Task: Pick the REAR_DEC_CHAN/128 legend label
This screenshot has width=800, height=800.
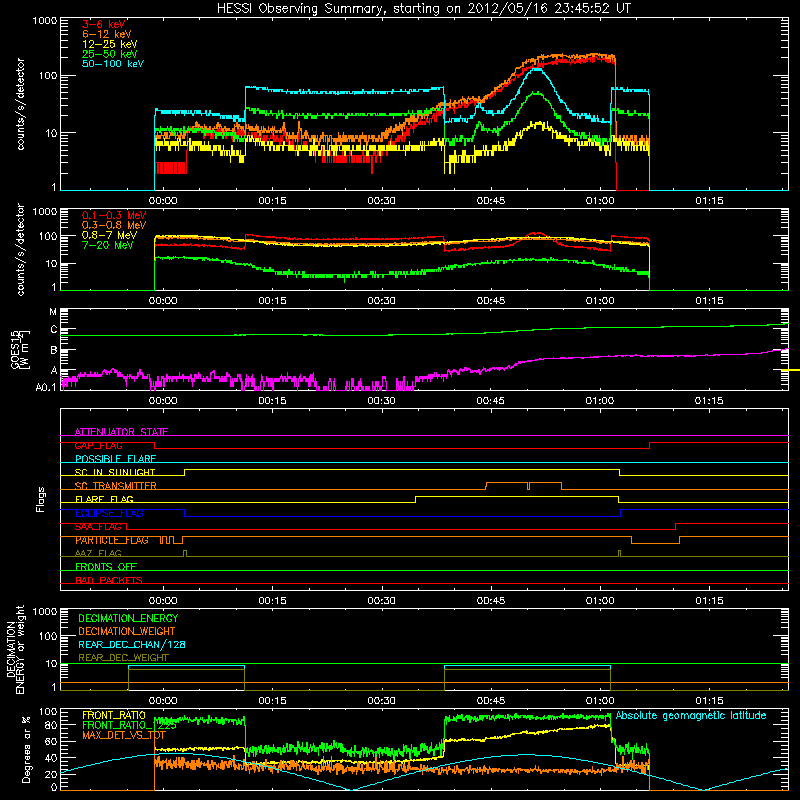Action: point(132,644)
